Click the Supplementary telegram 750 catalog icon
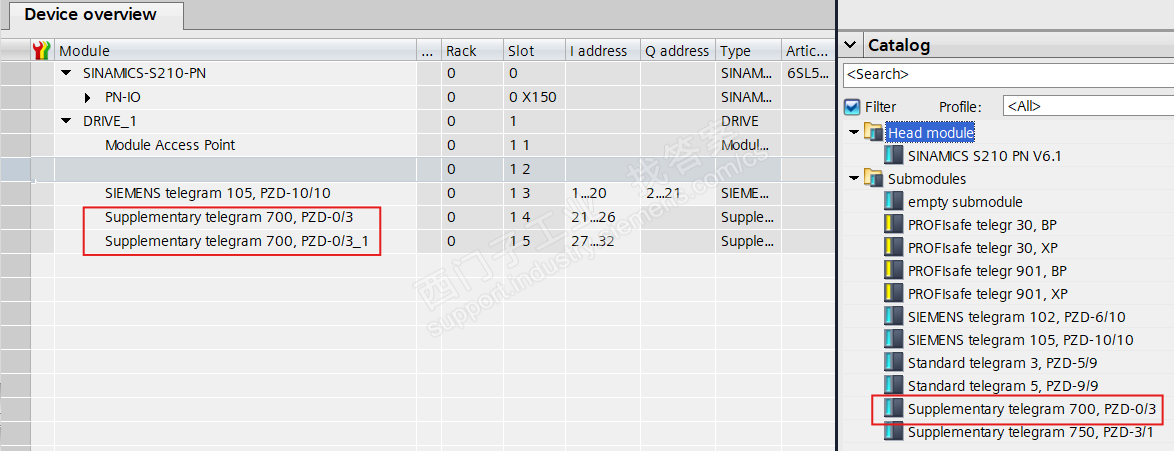The height and width of the screenshot is (451, 1174). point(893,432)
